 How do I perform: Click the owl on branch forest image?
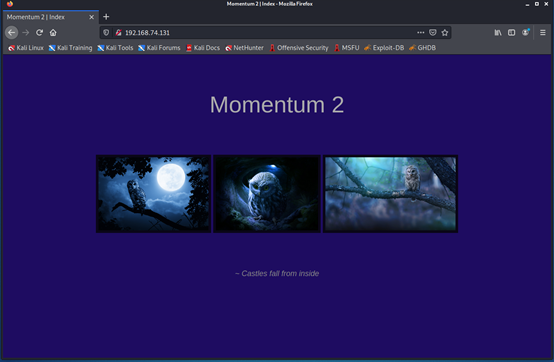(x=390, y=194)
